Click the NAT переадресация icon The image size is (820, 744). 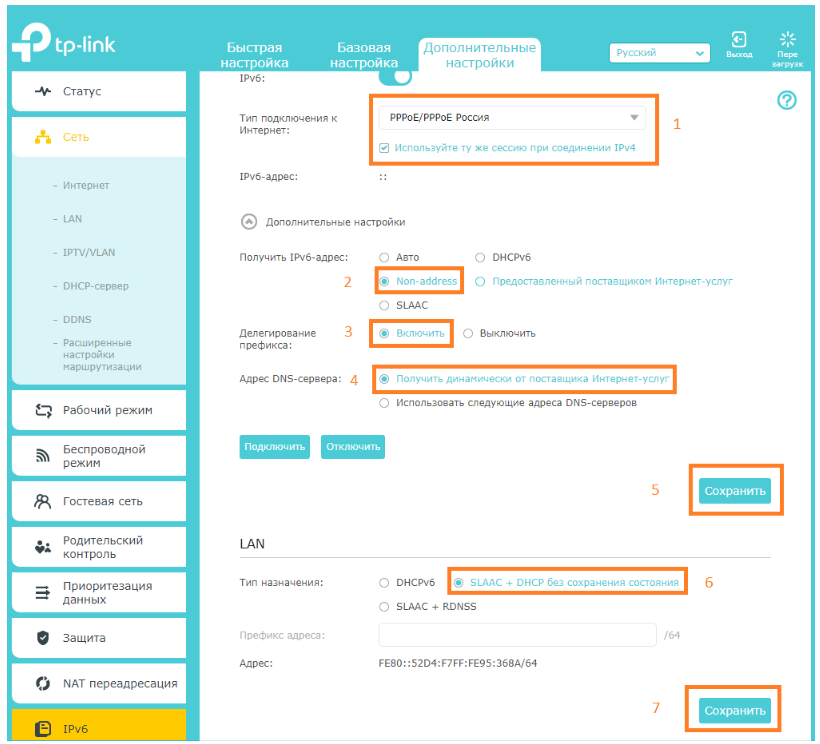(43, 683)
